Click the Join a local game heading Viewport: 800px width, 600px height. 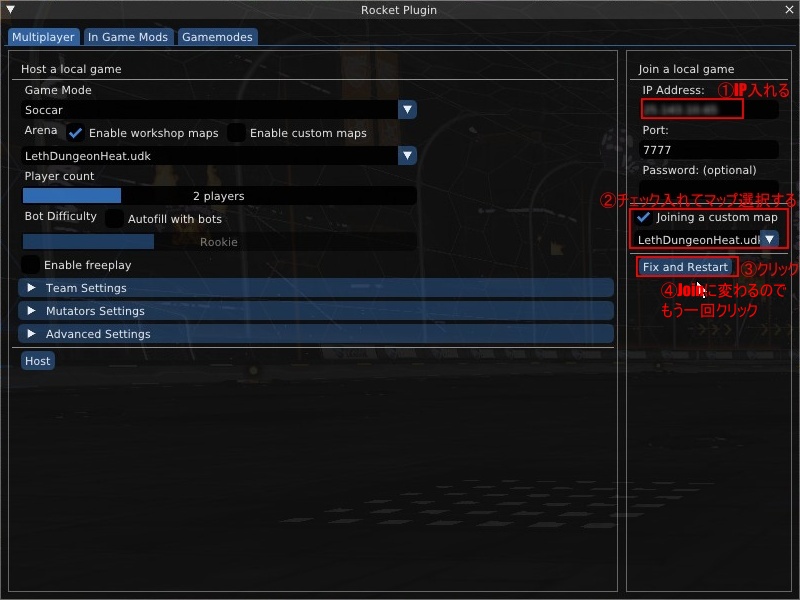tap(686, 69)
